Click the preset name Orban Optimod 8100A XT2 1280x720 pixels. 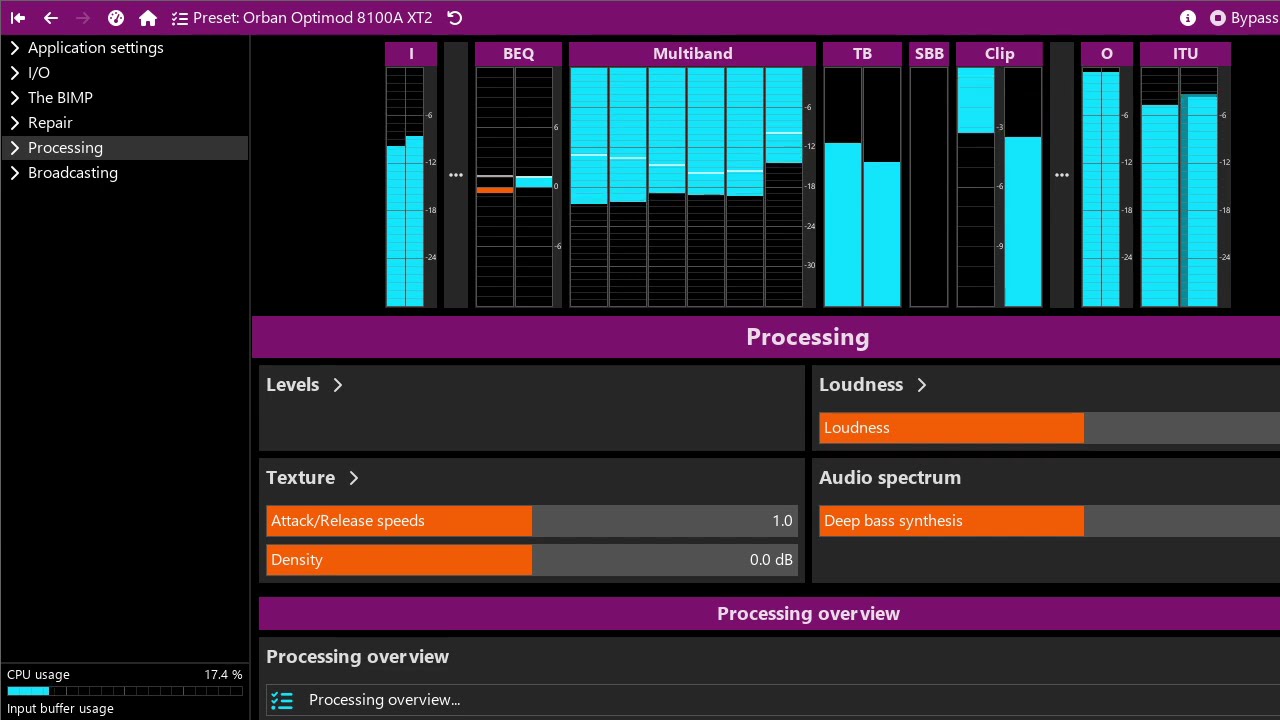click(337, 18)
